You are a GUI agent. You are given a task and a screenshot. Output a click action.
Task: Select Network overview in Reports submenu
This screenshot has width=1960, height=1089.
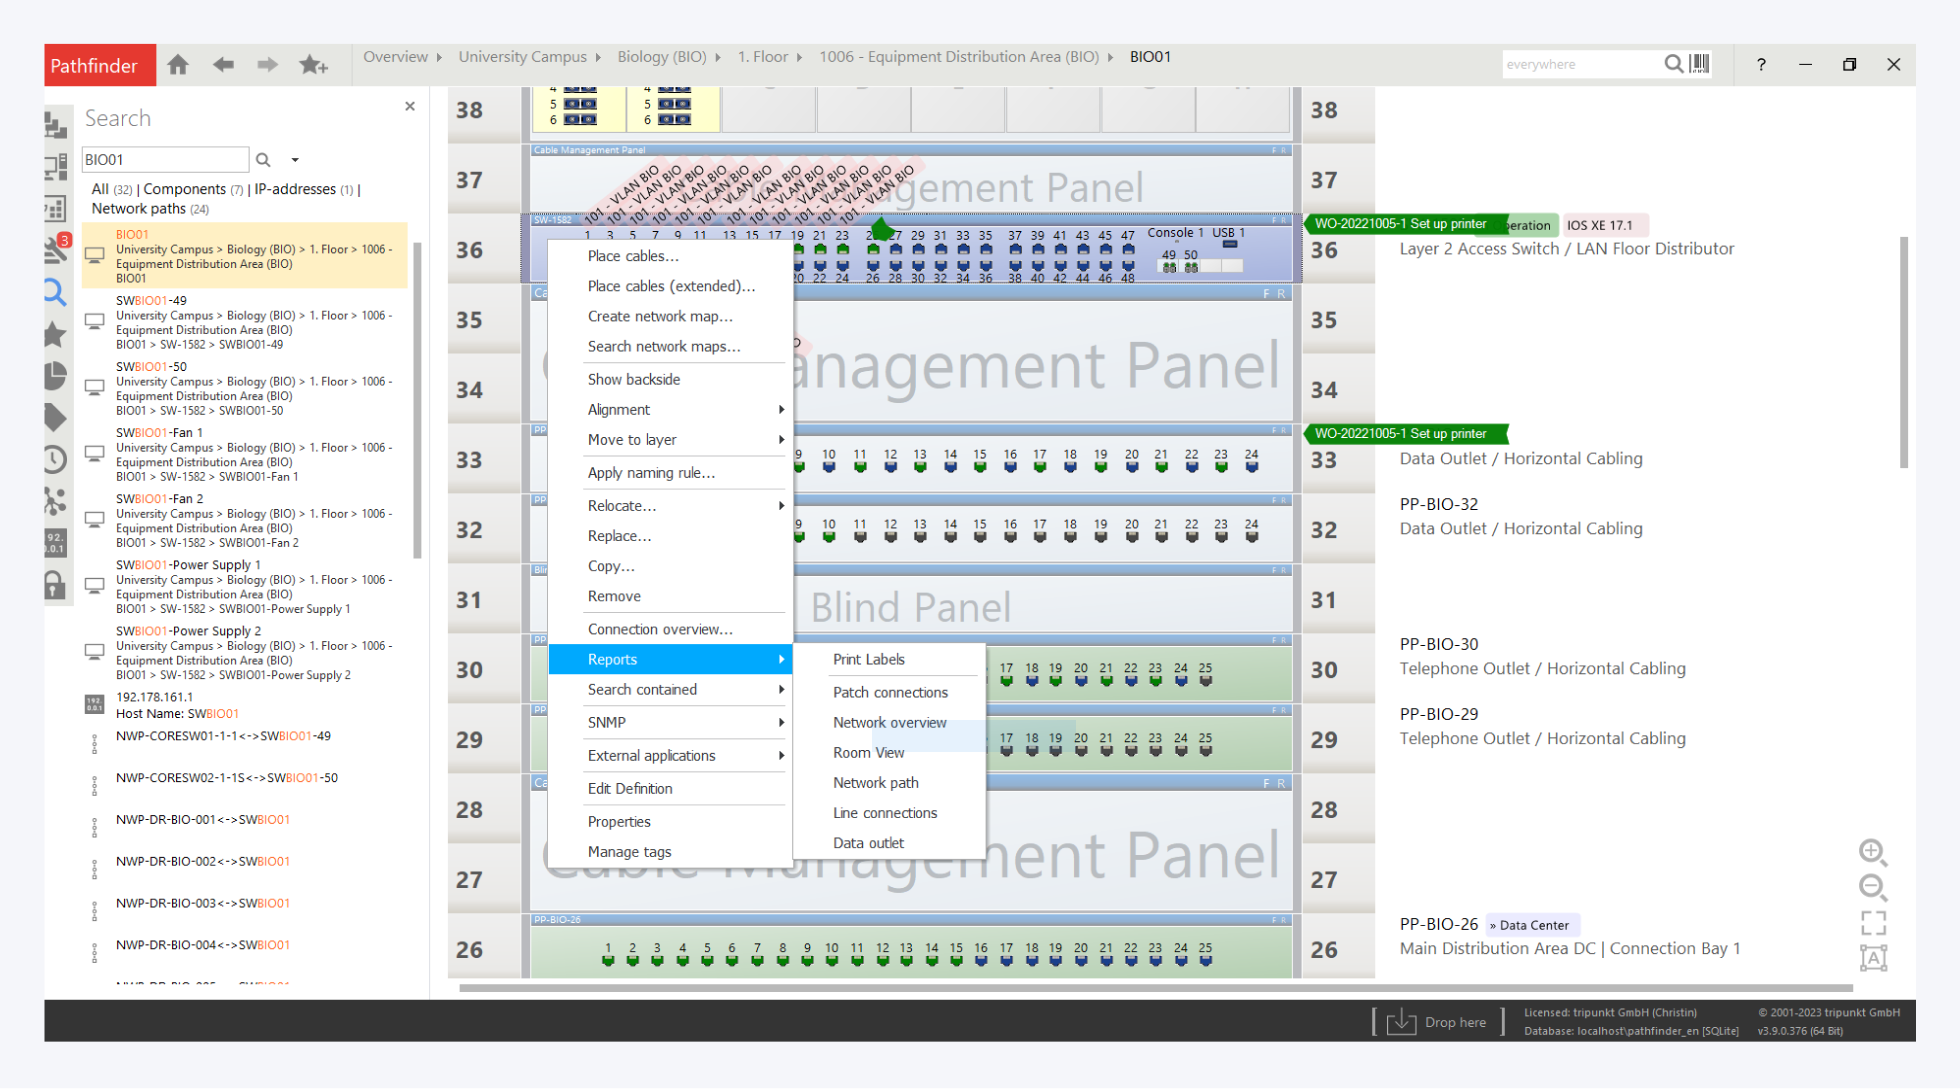[889, 723]
